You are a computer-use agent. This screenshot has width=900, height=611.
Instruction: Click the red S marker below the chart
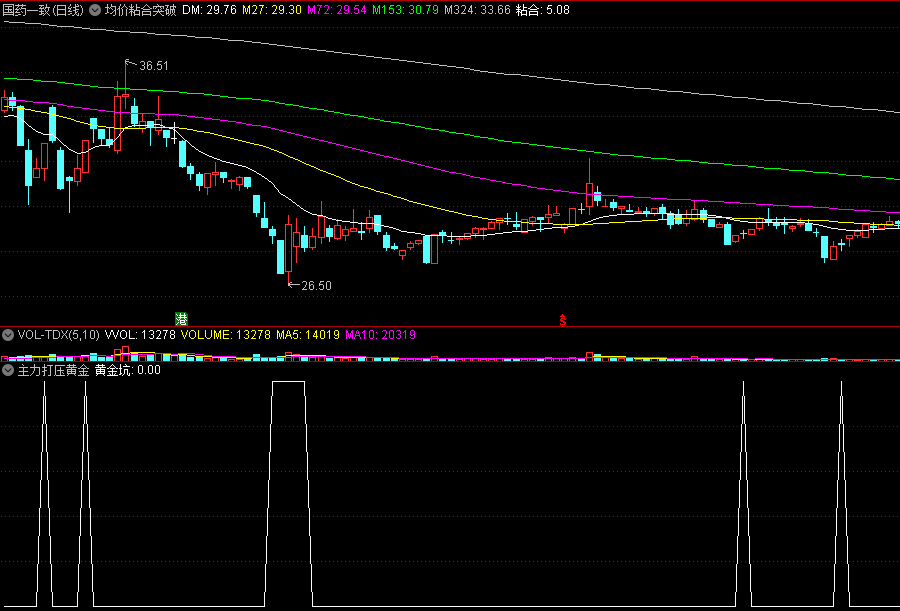[563, 320]
